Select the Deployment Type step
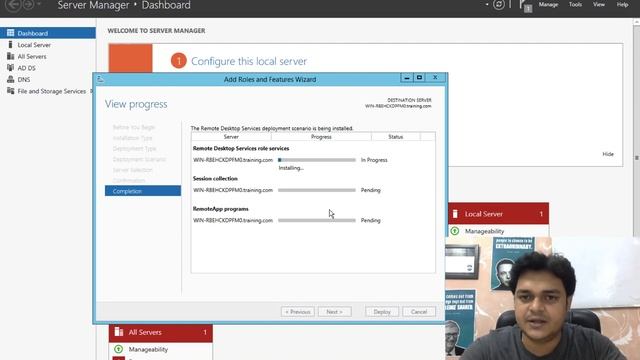Viewport: 640px width, 360px height. (x=135, y=149)
